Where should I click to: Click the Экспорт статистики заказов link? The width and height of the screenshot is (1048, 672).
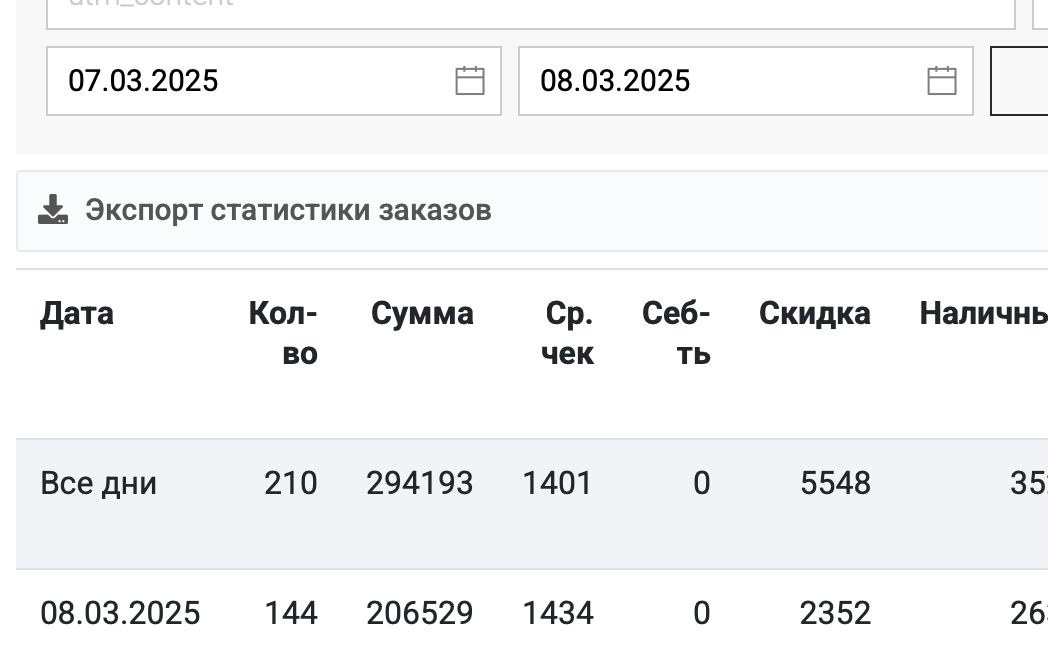coord(288,210)
